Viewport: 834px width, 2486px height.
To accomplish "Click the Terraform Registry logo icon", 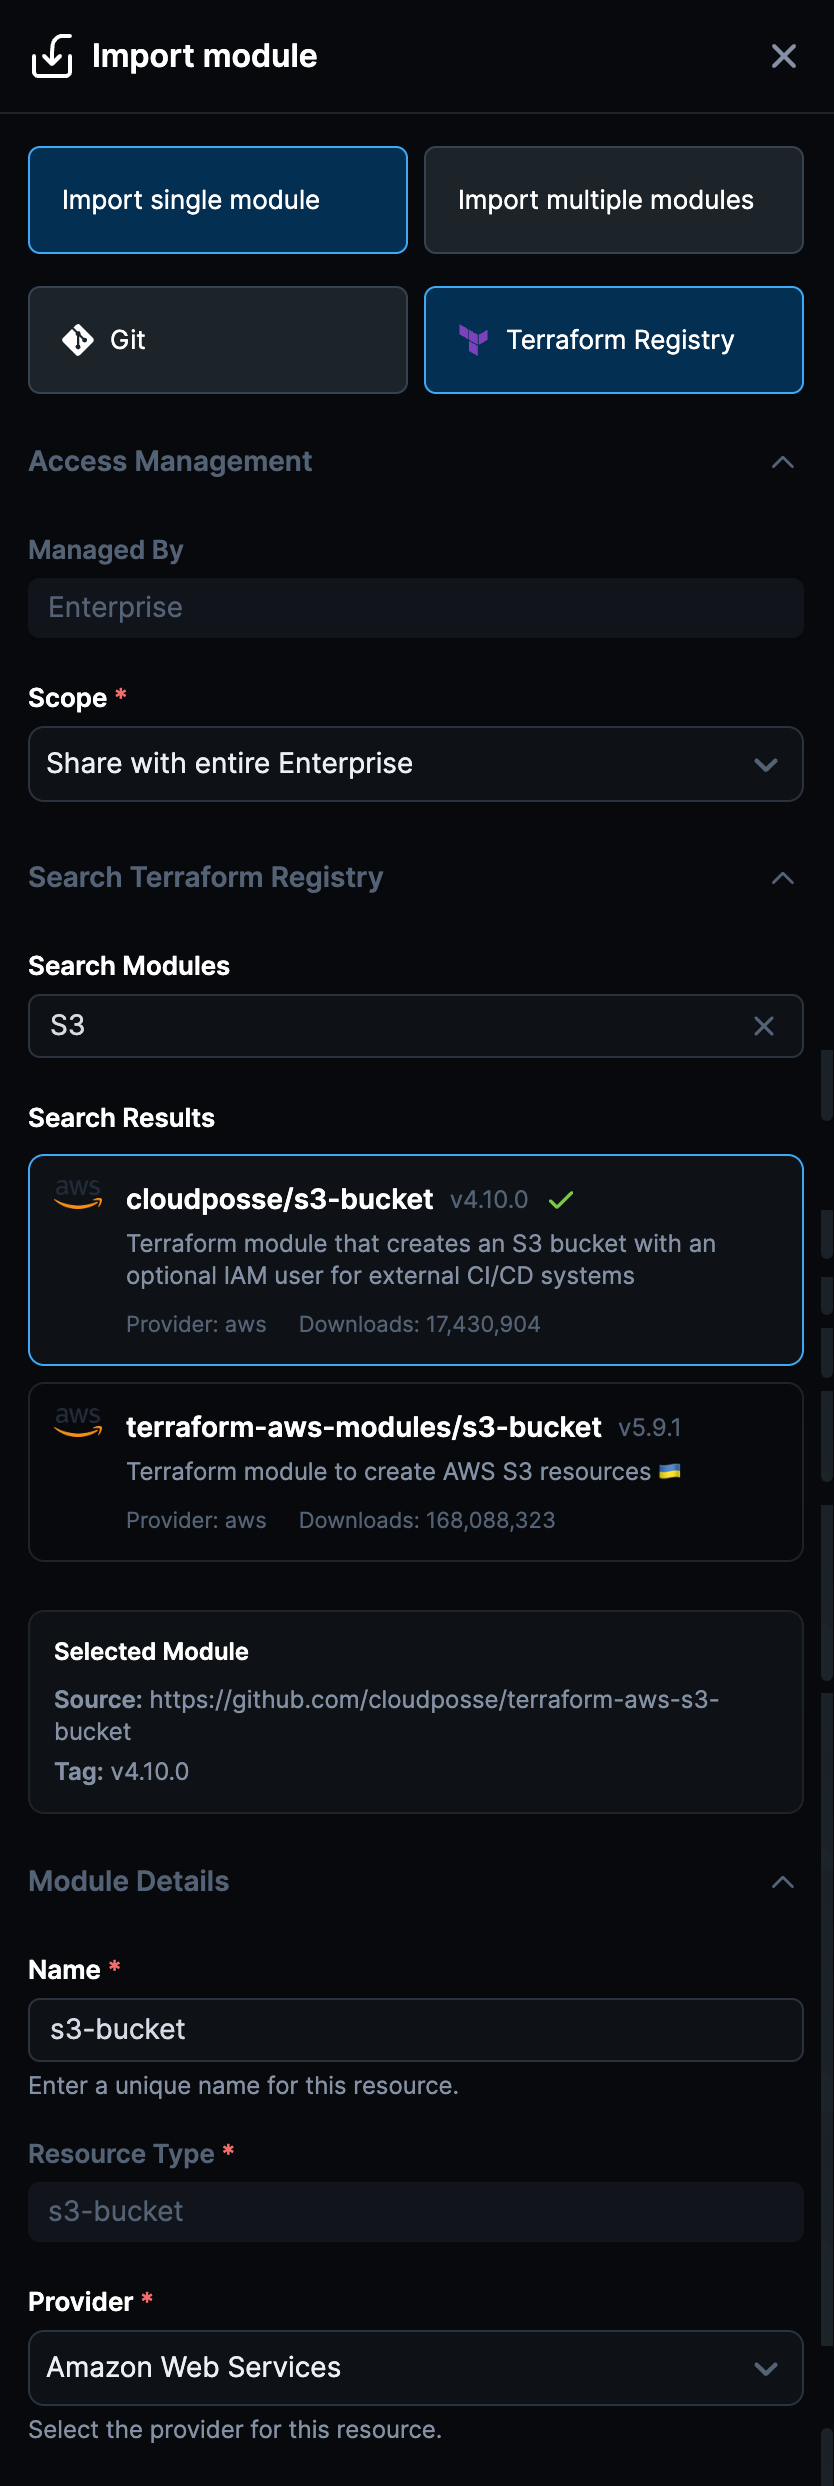I will pyautogui.click(x=473, y=340).
